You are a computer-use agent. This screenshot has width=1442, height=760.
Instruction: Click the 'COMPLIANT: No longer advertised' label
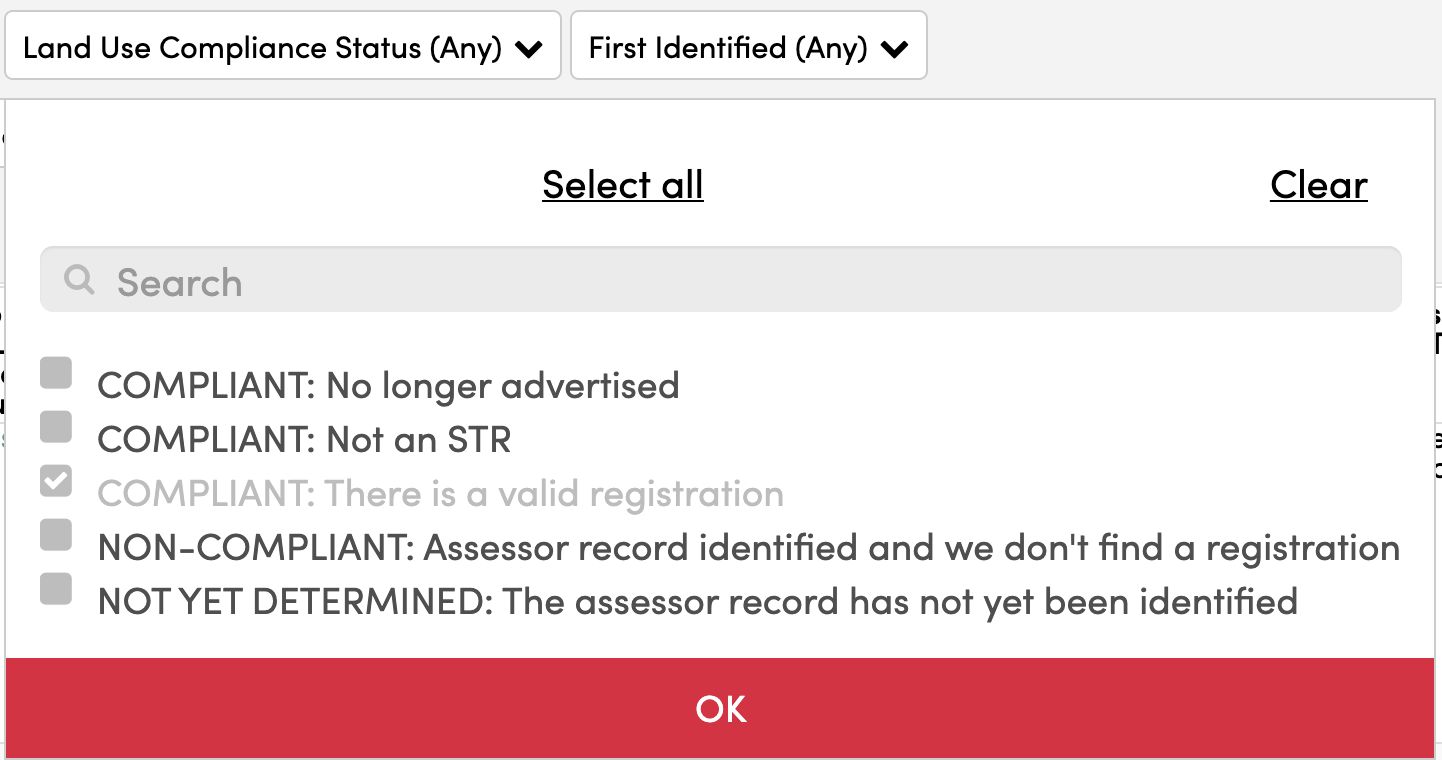tap(388, 385)
